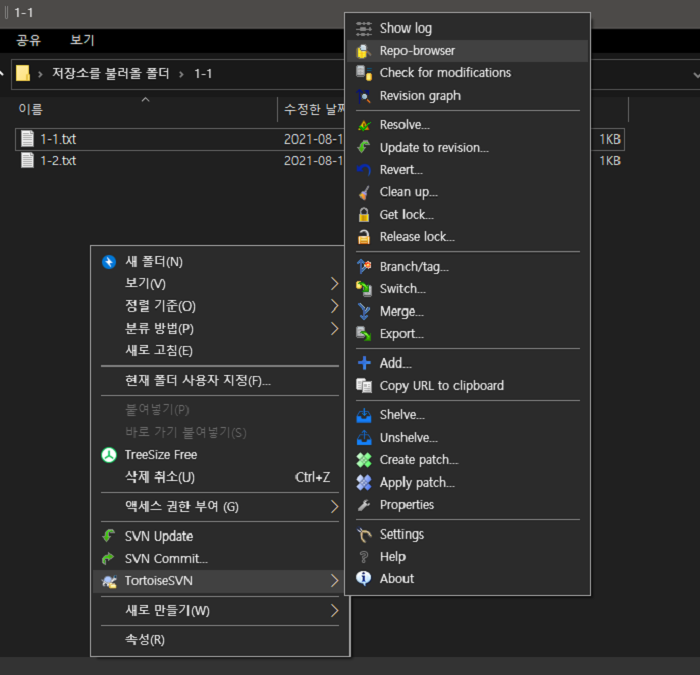The image size is (700, 675).
Task: Click the SVN Update icon
Action: pyautogui.click(x=109, y=536)
